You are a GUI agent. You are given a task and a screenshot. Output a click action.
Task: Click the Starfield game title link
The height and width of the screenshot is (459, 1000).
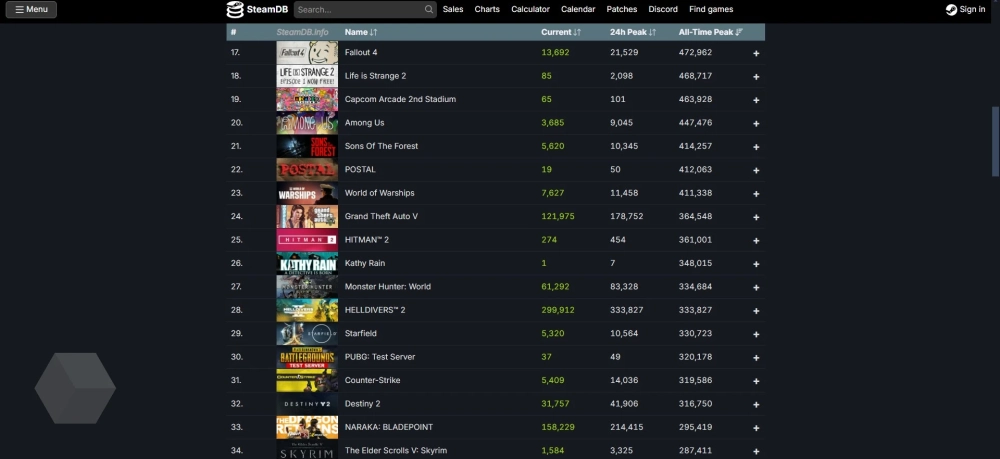(361, 333)
